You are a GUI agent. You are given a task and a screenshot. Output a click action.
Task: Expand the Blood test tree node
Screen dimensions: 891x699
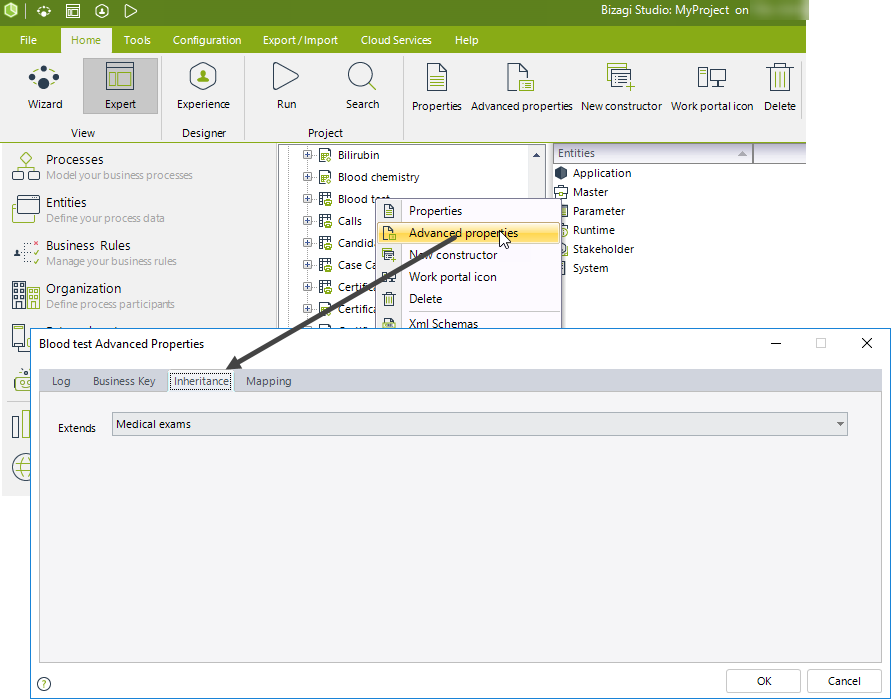coord(307,198)
